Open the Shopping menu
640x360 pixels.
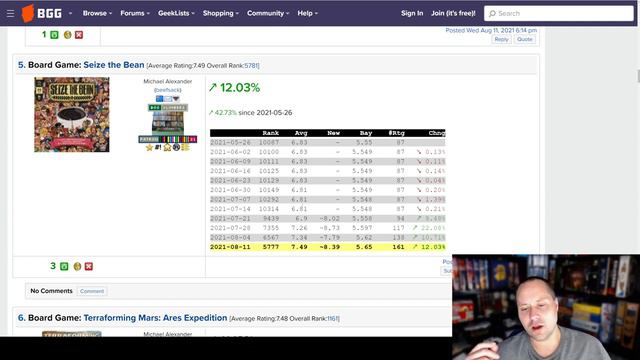pyautogui.click(x=220, y=13)
